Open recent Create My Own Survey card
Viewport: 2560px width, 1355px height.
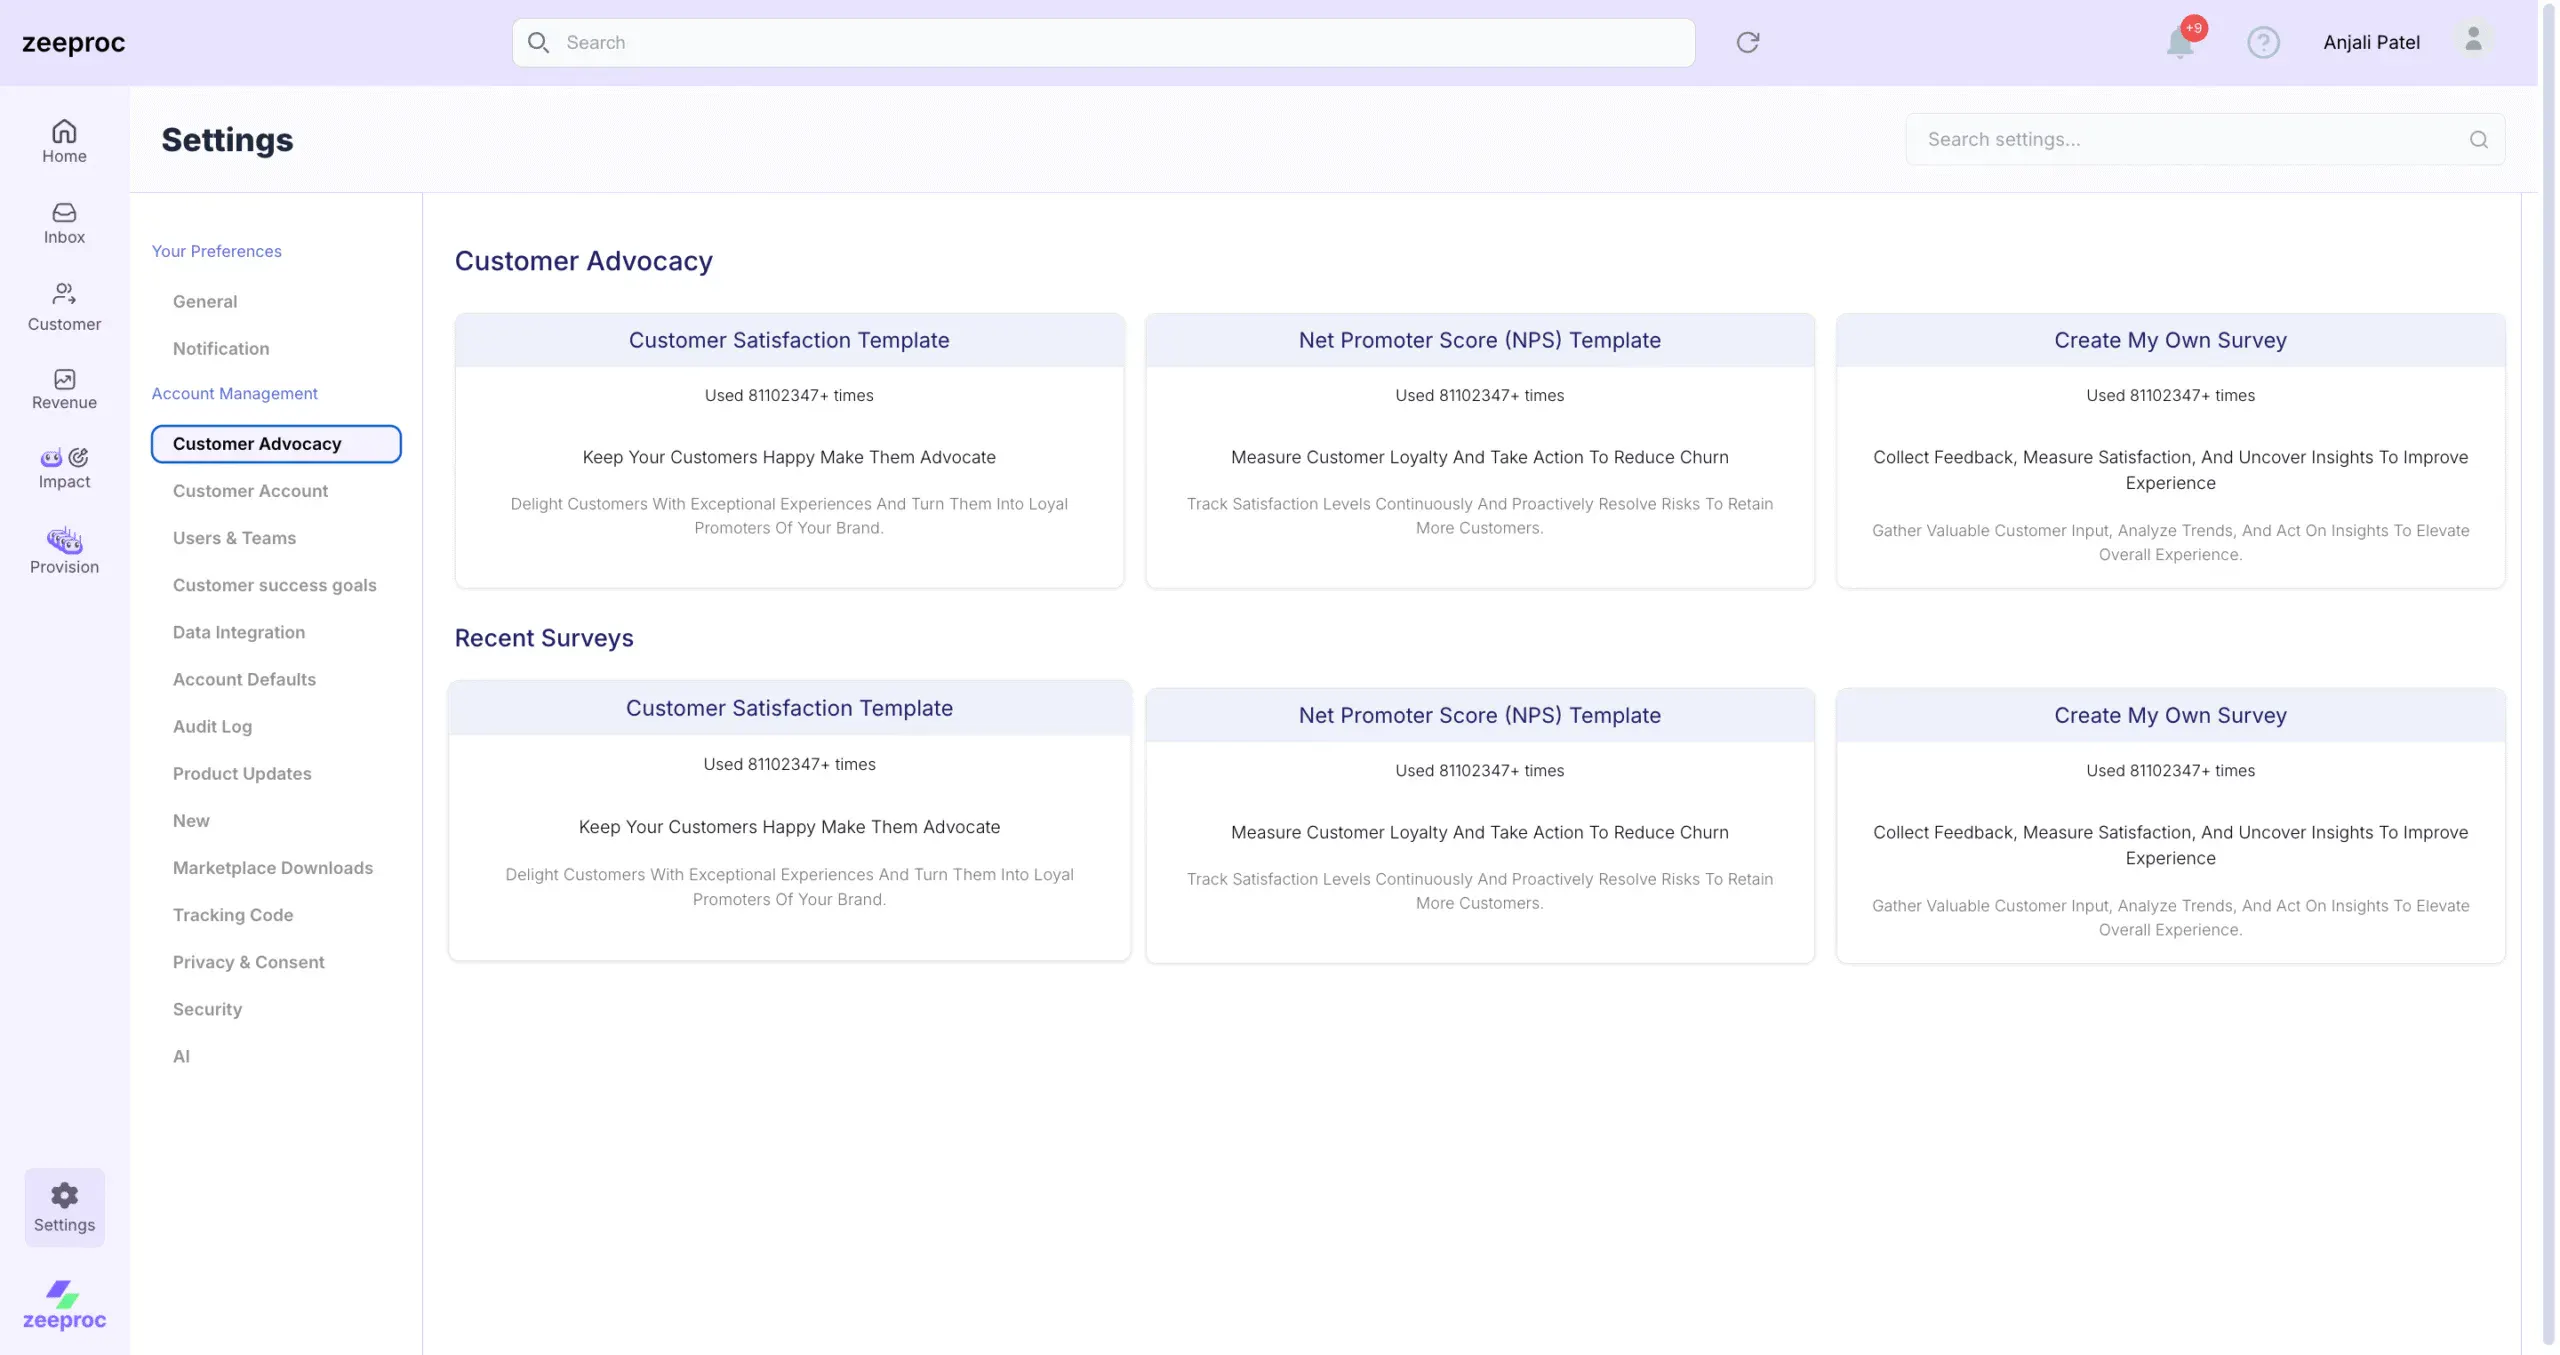[x=2170, y=825]
